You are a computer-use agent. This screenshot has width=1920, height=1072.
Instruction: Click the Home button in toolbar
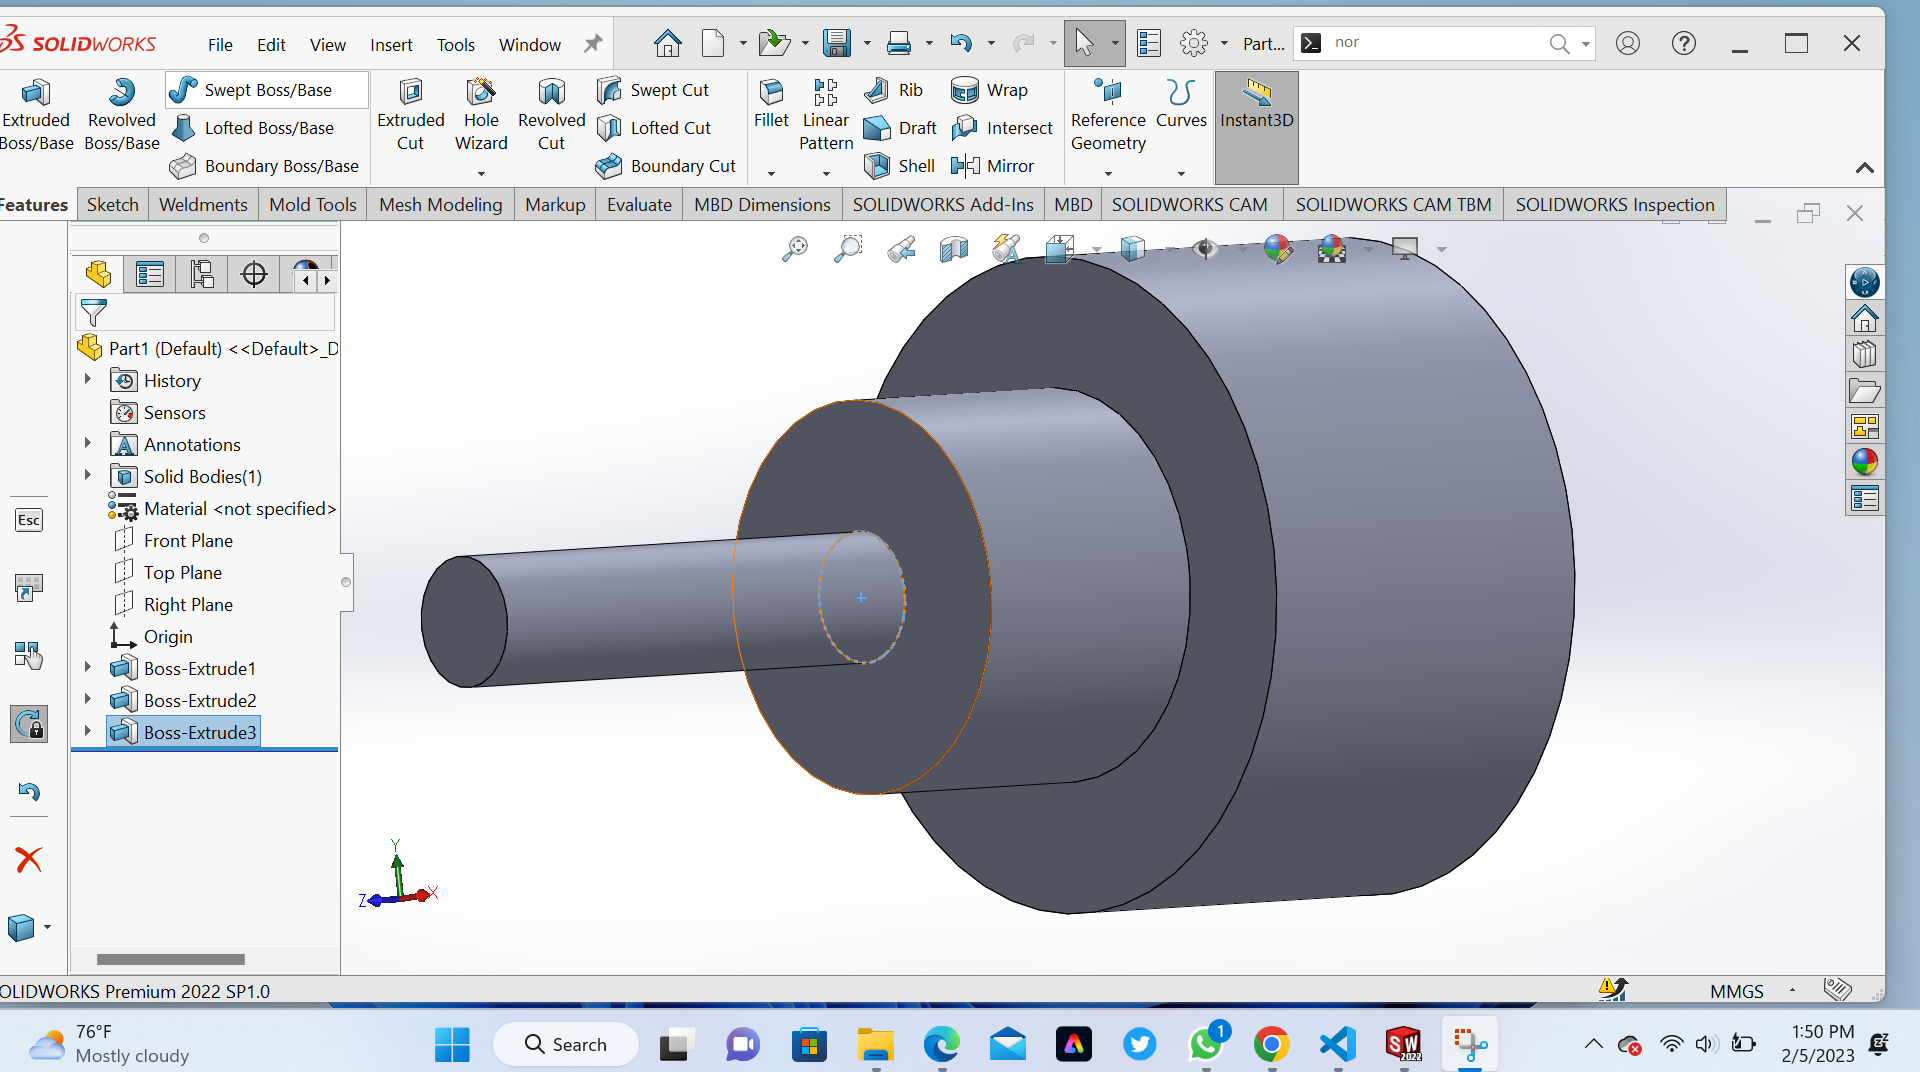point(667,43)
